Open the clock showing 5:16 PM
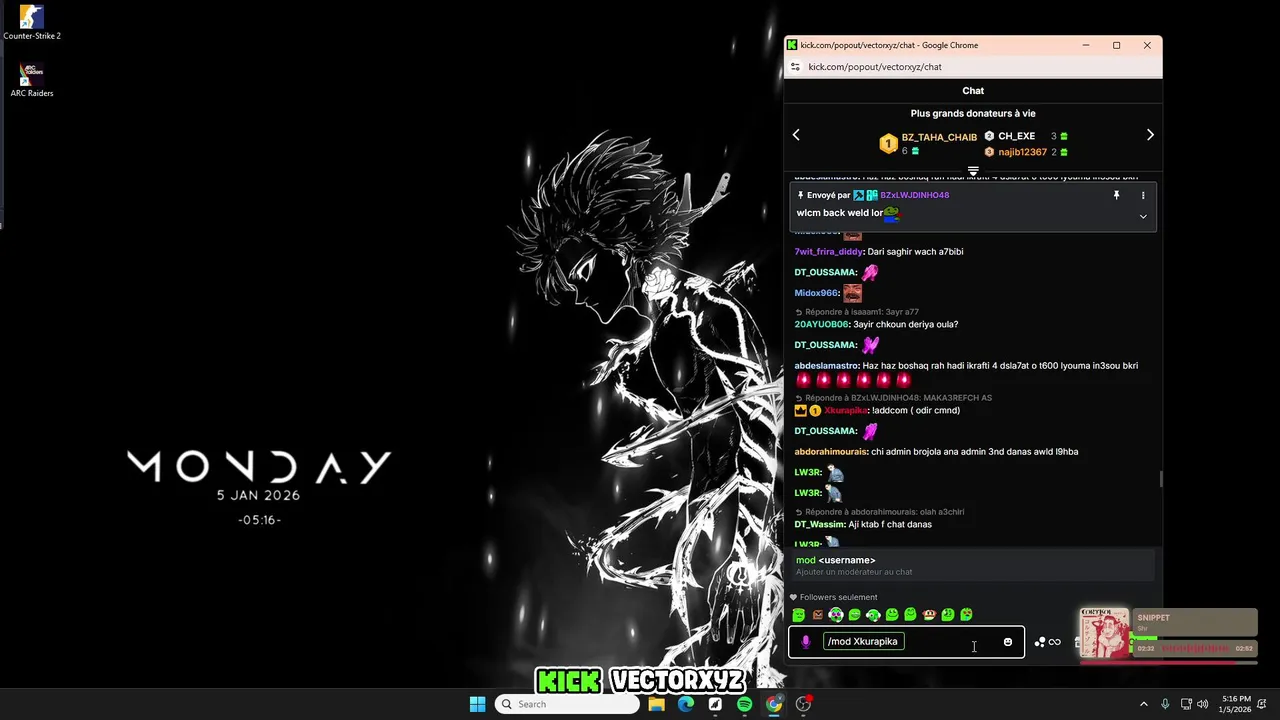 [x=1234, y=704]
